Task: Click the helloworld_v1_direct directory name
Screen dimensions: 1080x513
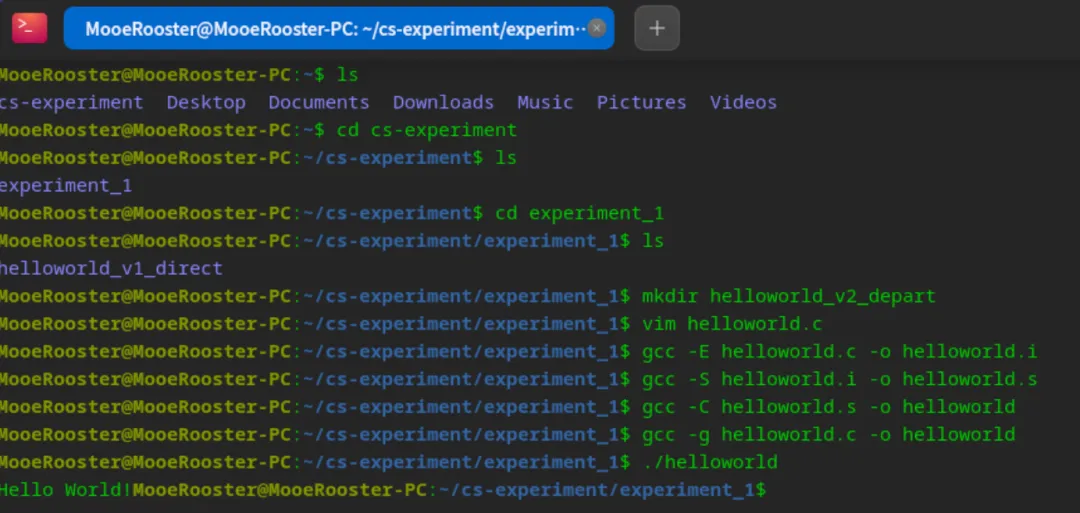Action: coord(111,268)
